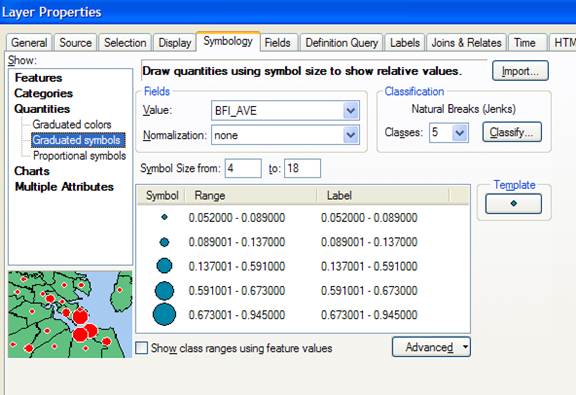Select Proportional symbols in the tree
Screen dimensions: 576x395
tap(79, 155)
